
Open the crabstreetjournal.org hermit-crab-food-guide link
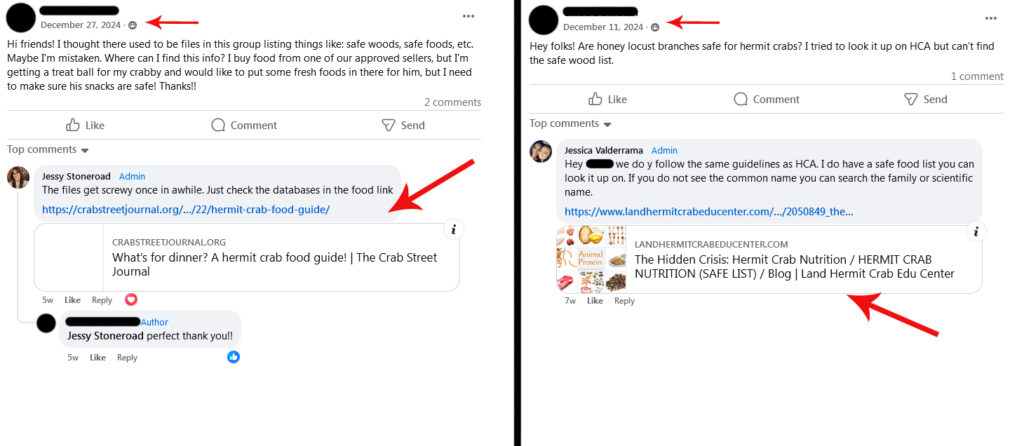(x=186, y=210)
